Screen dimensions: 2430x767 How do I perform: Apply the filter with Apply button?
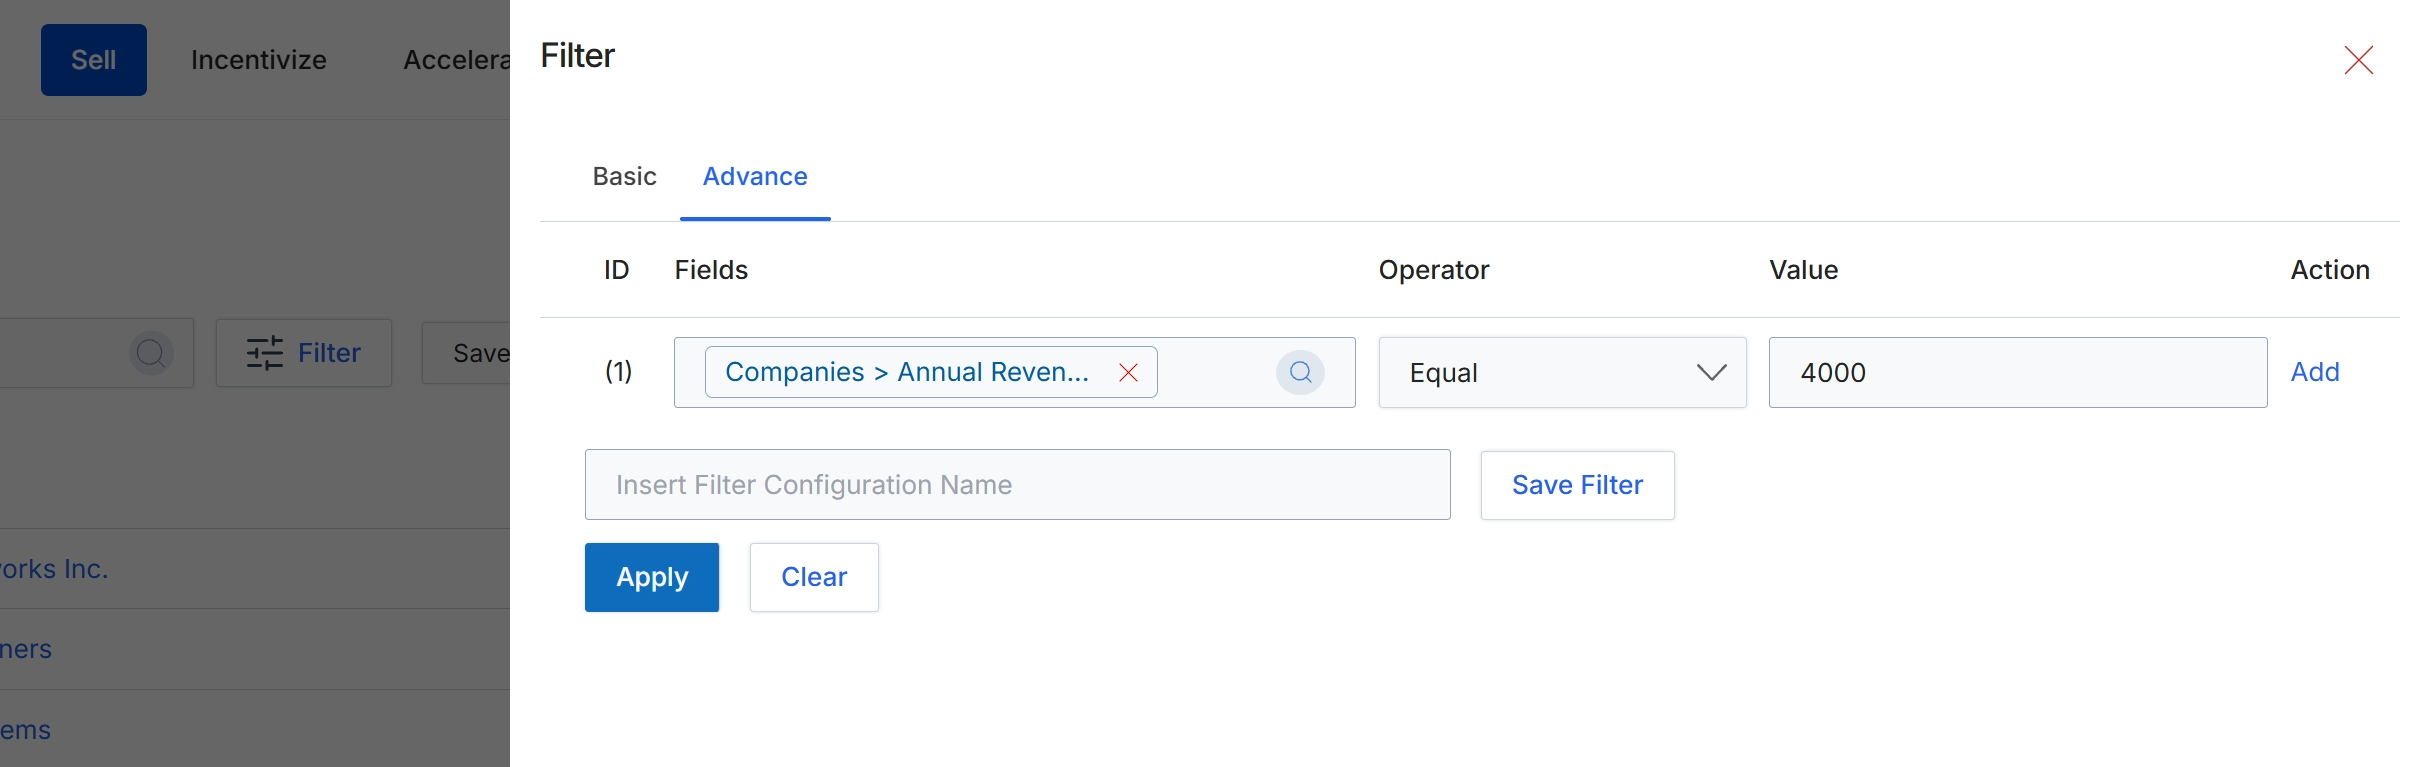click(652, 577)
